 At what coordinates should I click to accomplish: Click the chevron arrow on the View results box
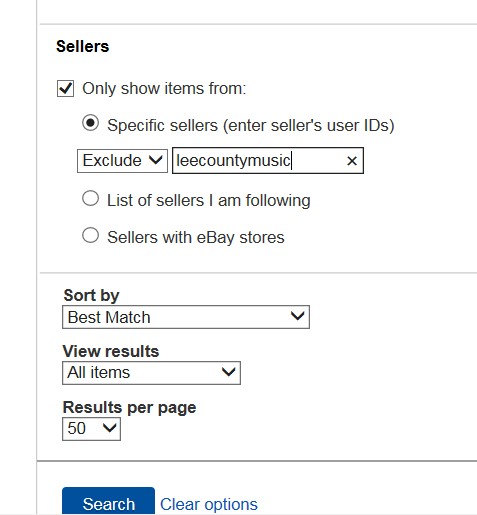click(x=229, y=371)
